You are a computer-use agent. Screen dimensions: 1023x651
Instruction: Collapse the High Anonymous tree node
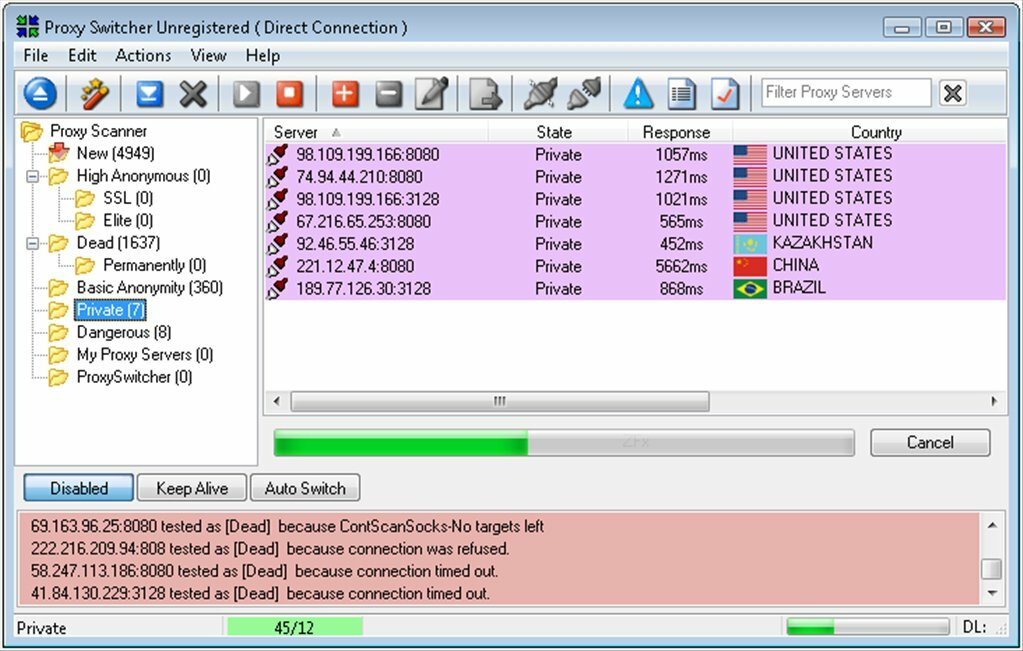pyautogui.click(x=32, y=176)
